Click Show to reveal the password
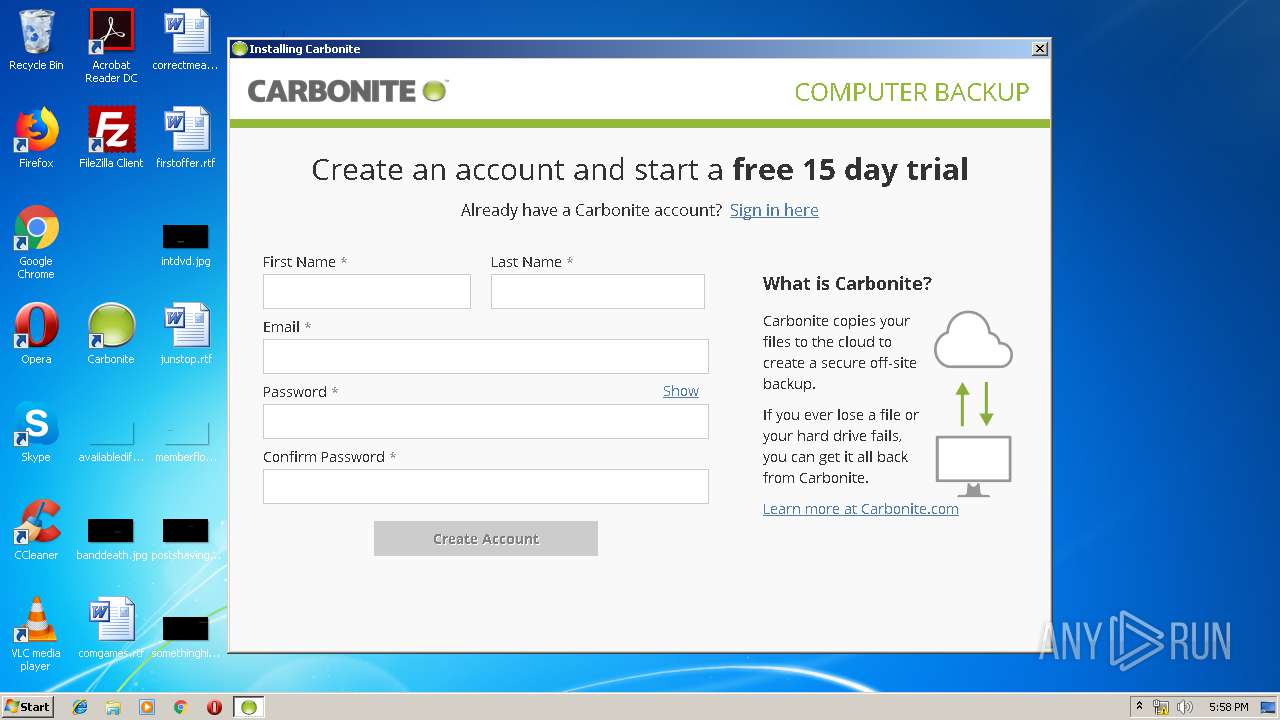The height and width of the screenshot is (720, 1280). click(x=681, y=391)
